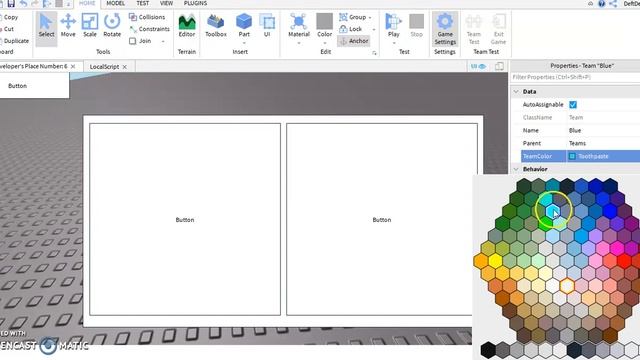Activate the Move tool
Screen dimensions: 640x360
(x=68, y=26)
